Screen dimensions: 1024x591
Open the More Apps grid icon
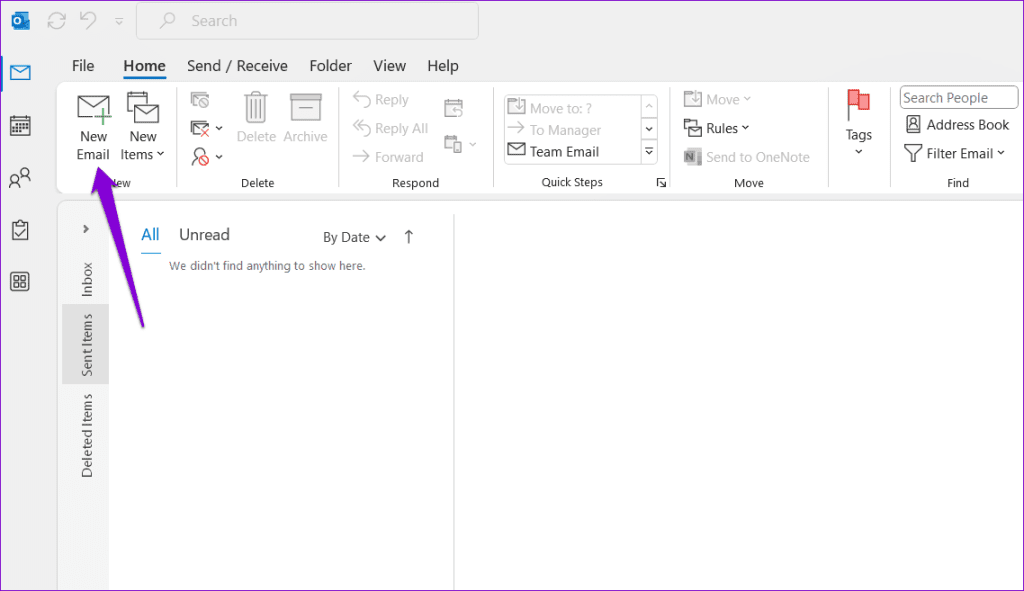click(20, 282)
